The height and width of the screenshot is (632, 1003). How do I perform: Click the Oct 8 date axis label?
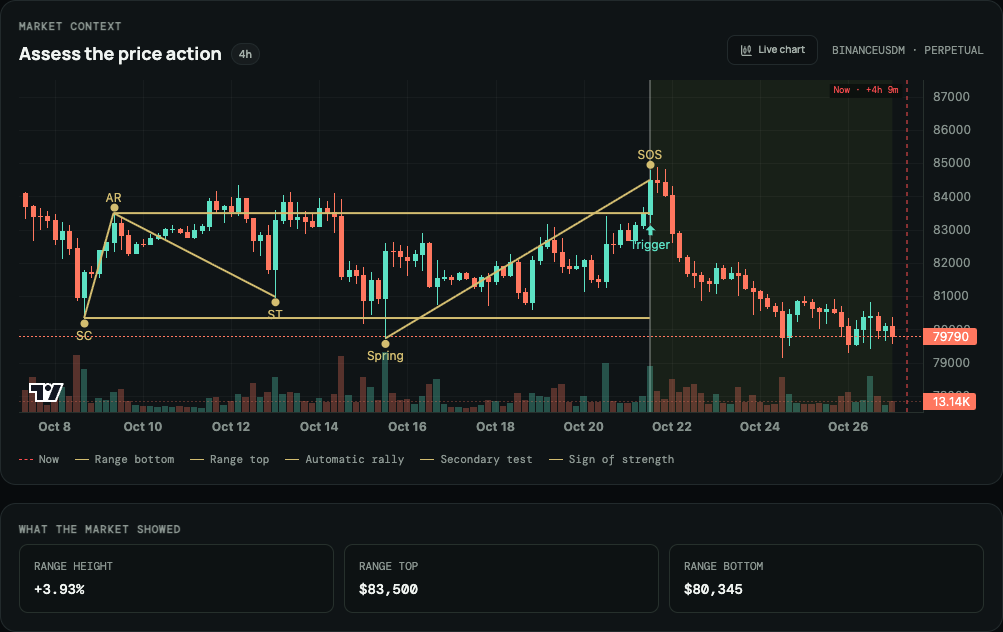(x=54, y=427)
